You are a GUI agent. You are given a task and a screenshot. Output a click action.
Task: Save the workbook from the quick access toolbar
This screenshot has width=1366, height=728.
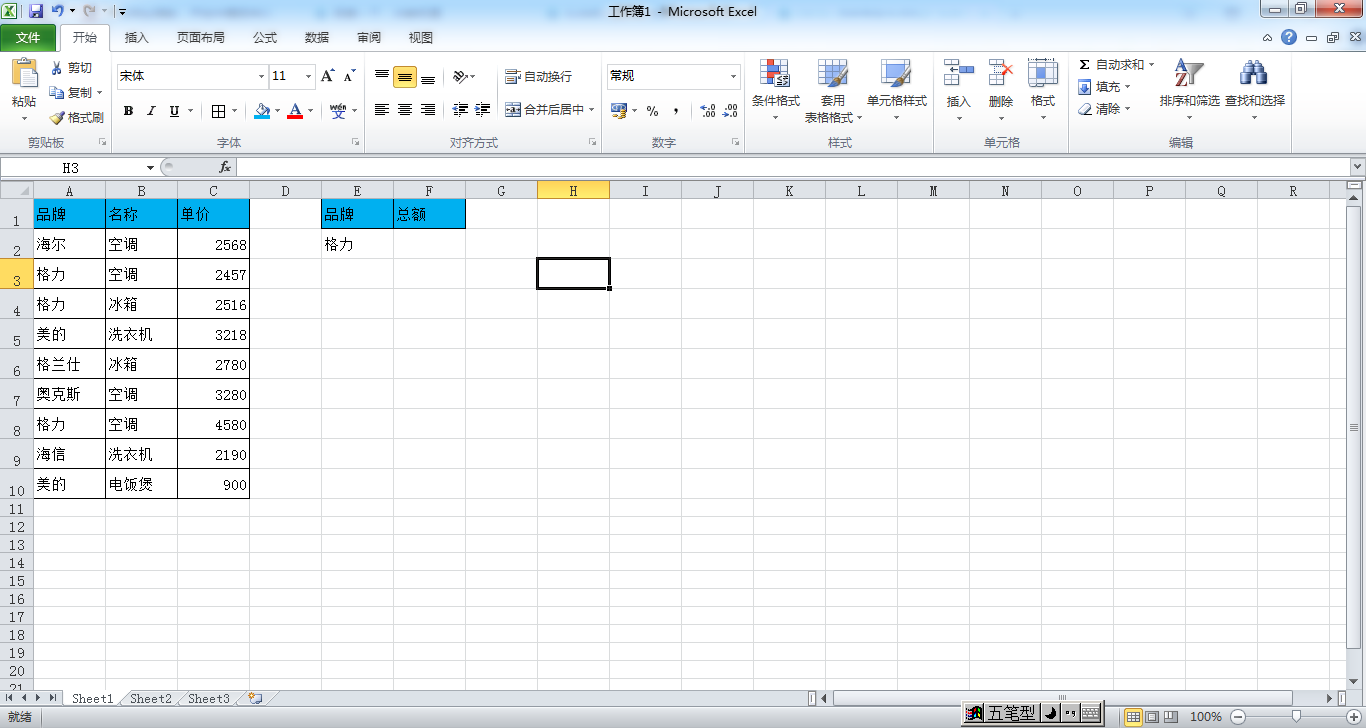[x=36, y=11]
